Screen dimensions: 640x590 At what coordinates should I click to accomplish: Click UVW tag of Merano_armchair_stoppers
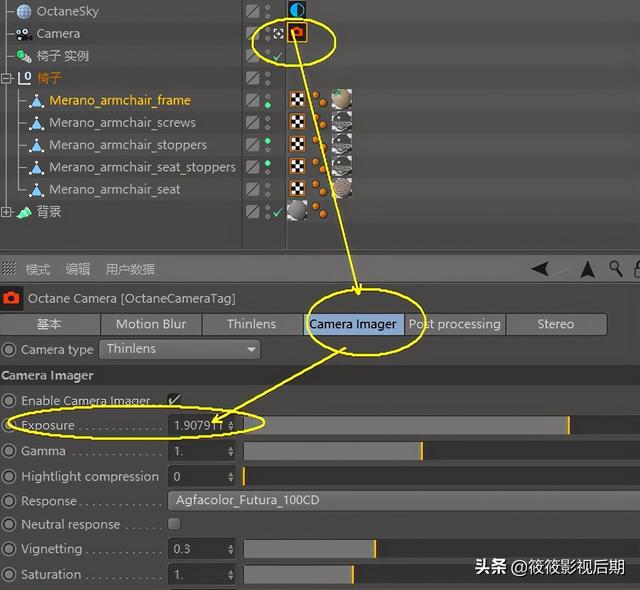point(297,144)
